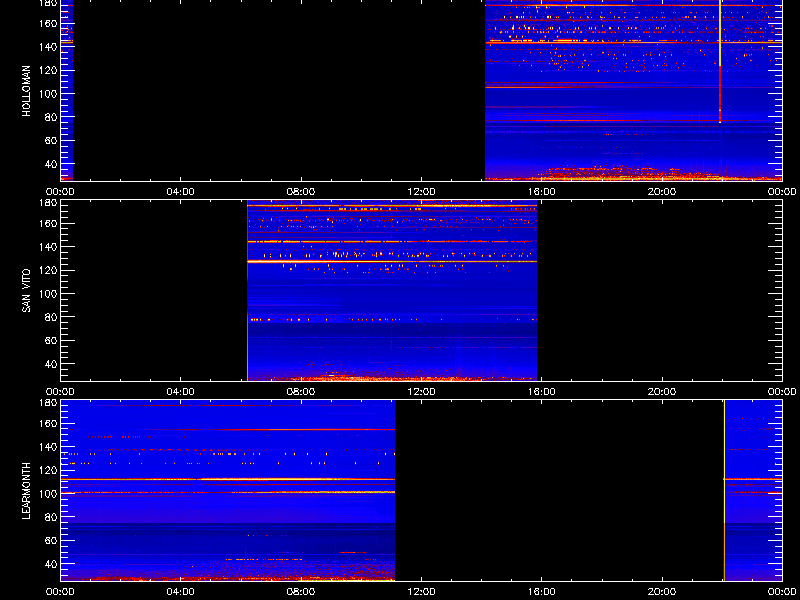Click the 100 frequency label on Learmonth axis

(x=49, y=494)
